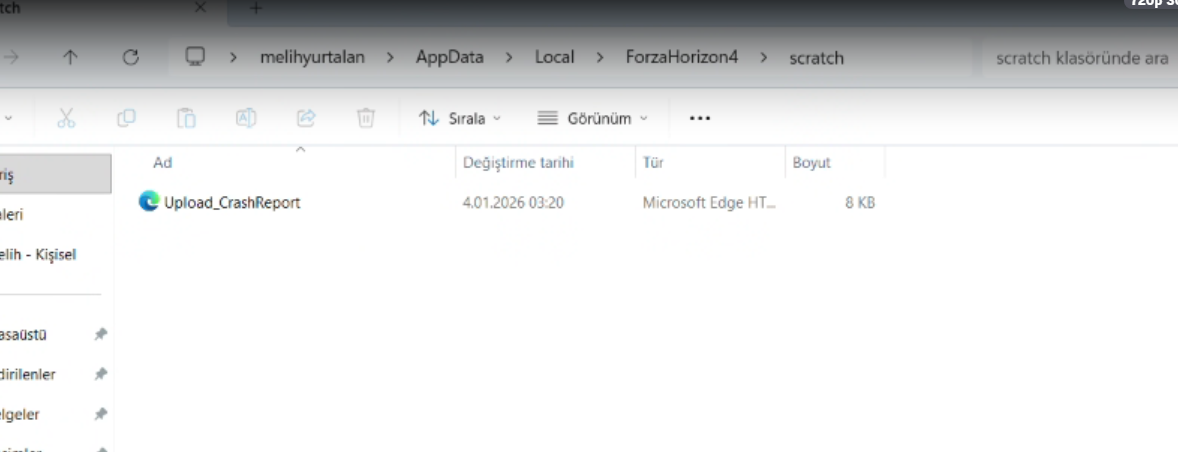Image resolution: width=1178 pixels, height=452 pixels.
Task: Go to Local folder in breadcrumb
Action: pos(554,58)
